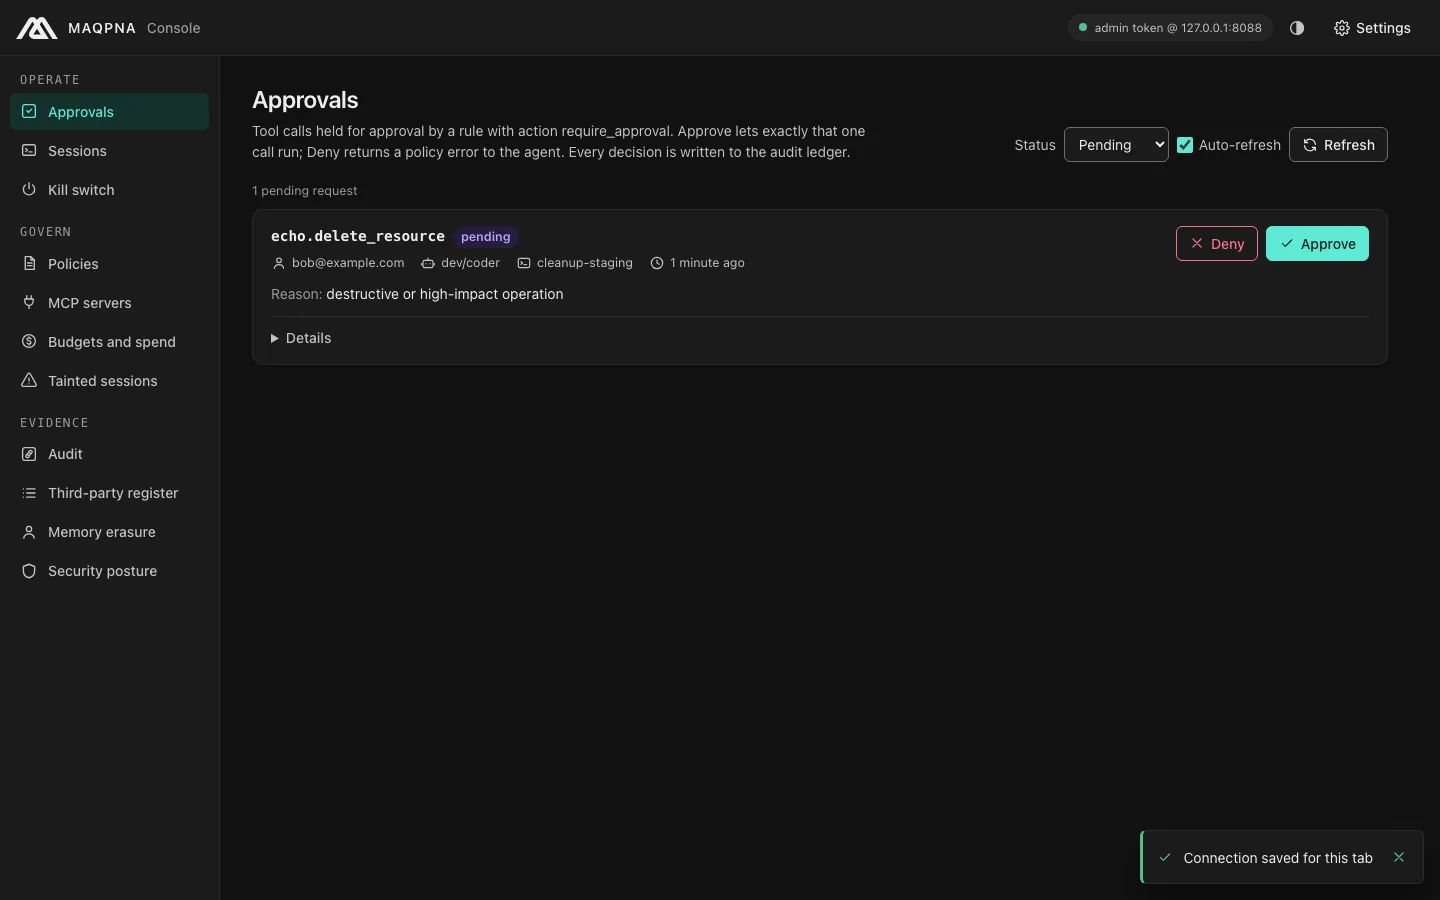Click the Kill switch power icon
Screen dimensions: 1440x900
[x=29, y=190]
